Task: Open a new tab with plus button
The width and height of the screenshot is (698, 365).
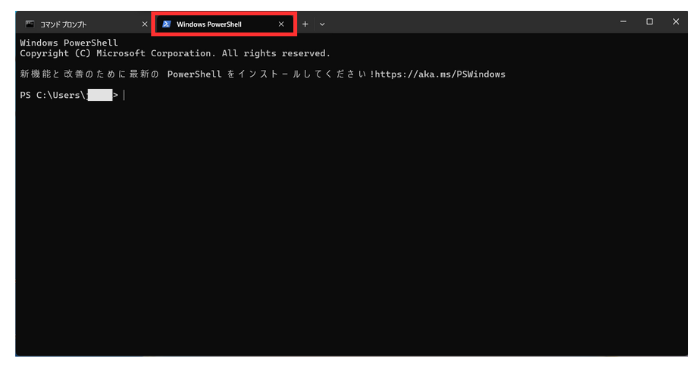Action: (x=305, y=24)
